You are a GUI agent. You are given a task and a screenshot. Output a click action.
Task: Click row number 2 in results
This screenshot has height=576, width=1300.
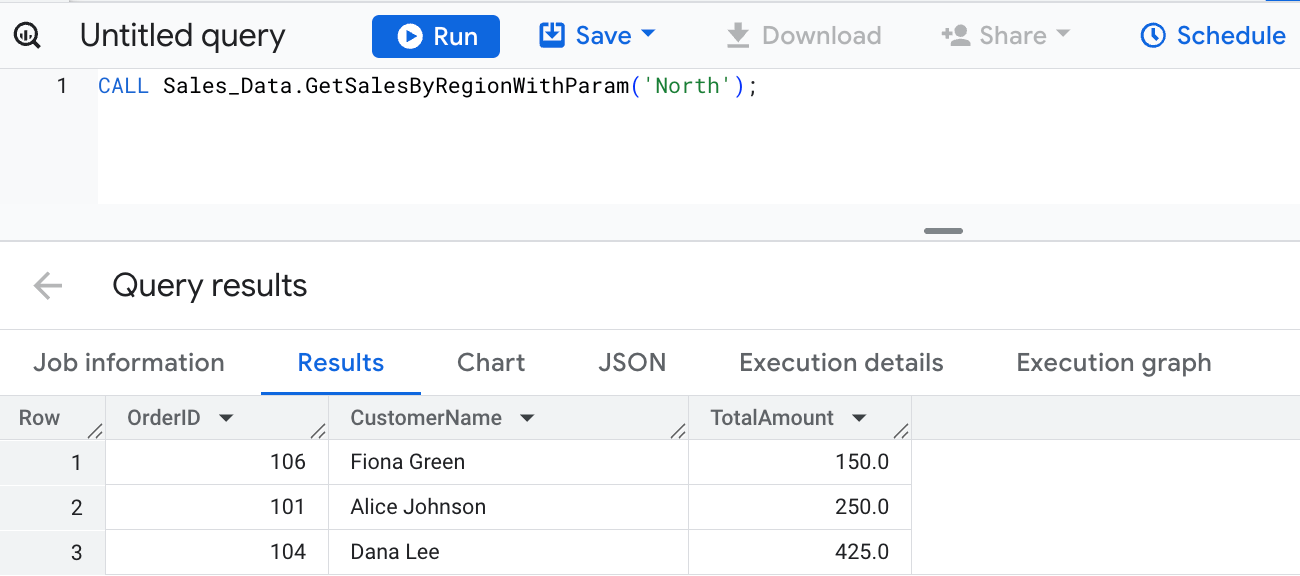click(x=52, y=507)
